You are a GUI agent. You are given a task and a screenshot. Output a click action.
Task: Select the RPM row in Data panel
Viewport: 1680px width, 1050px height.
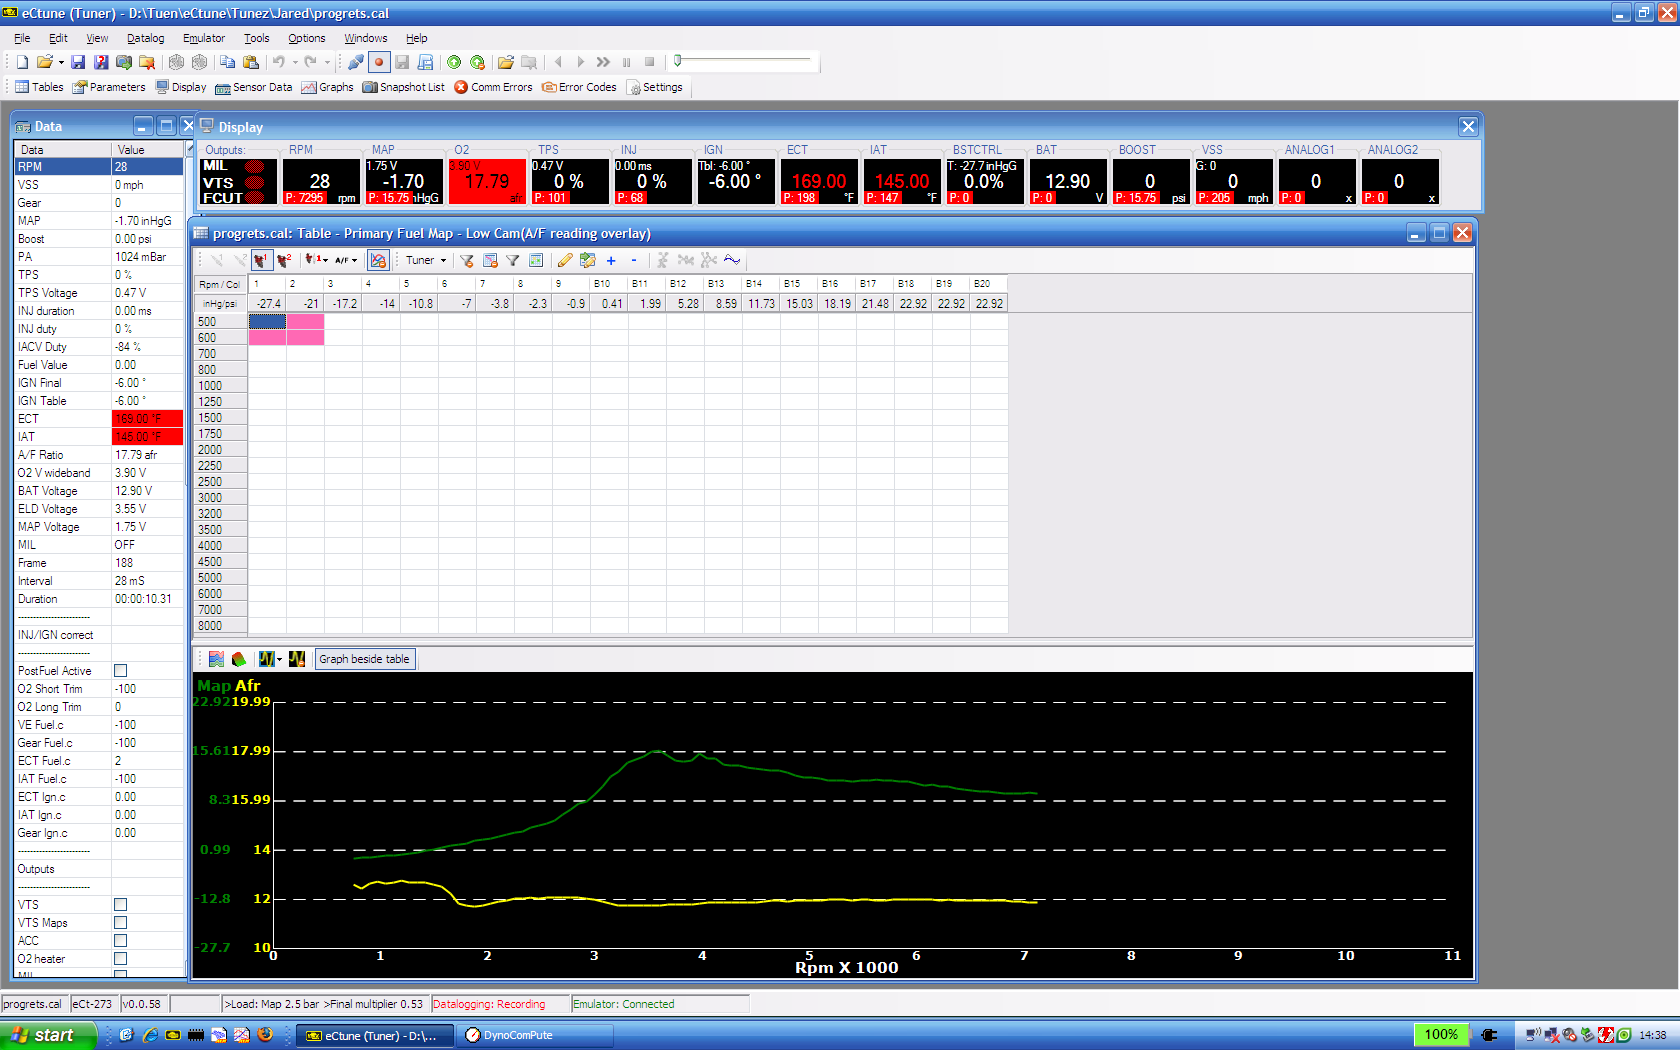tap(98, 167)
